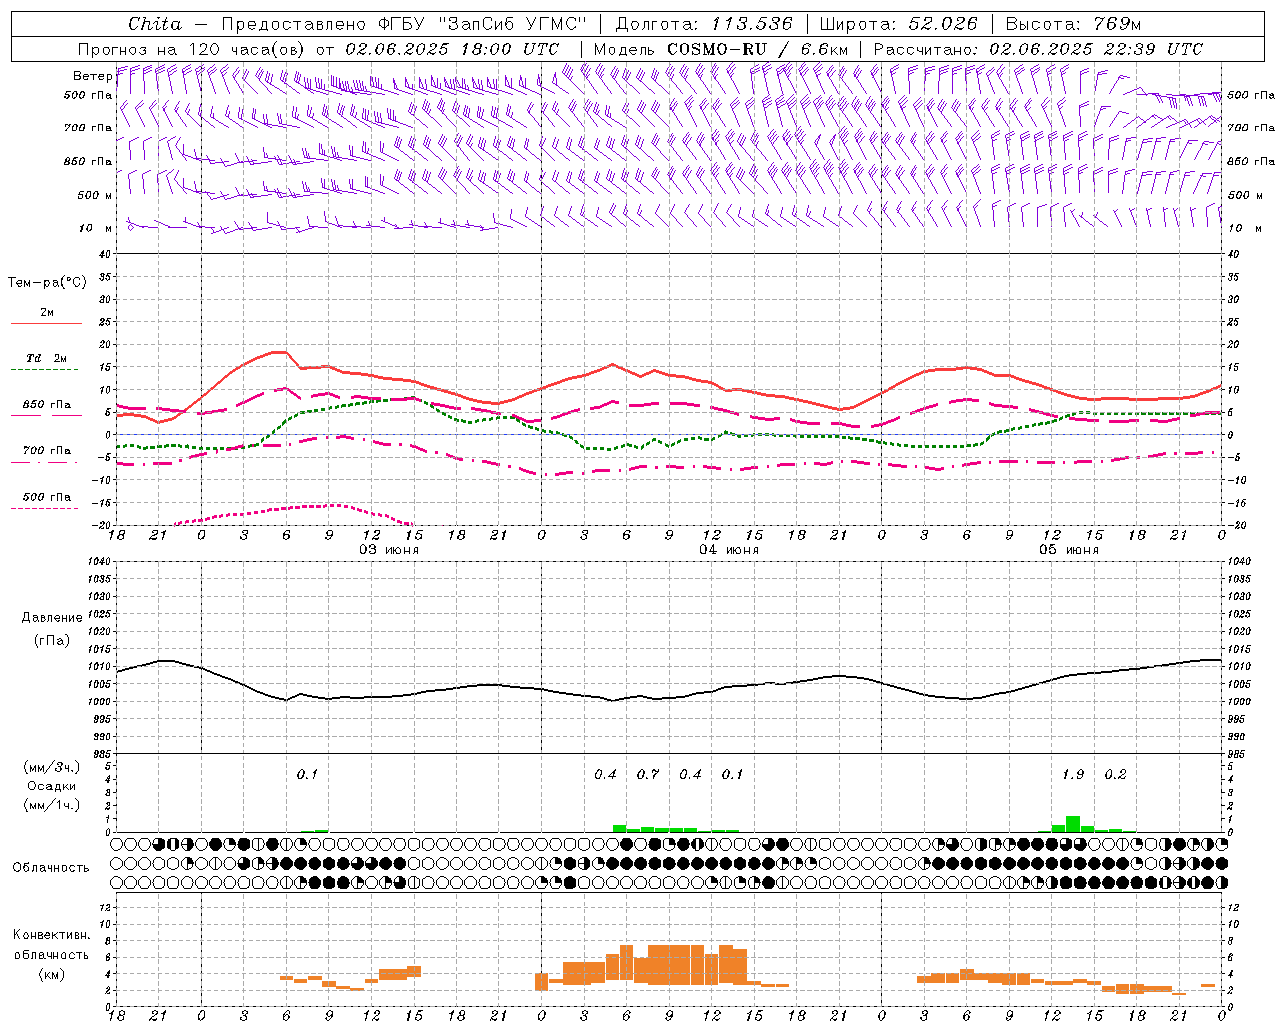Viewport: 1280px width, 1024px height.
Task: Click the '0.7' precipitation amount value
Action: 648,775
